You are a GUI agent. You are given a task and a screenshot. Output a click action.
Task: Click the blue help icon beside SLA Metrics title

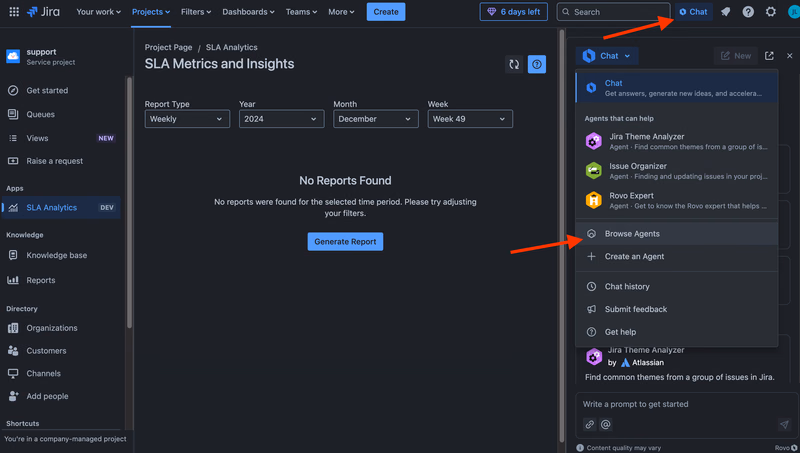coord(537,64)
